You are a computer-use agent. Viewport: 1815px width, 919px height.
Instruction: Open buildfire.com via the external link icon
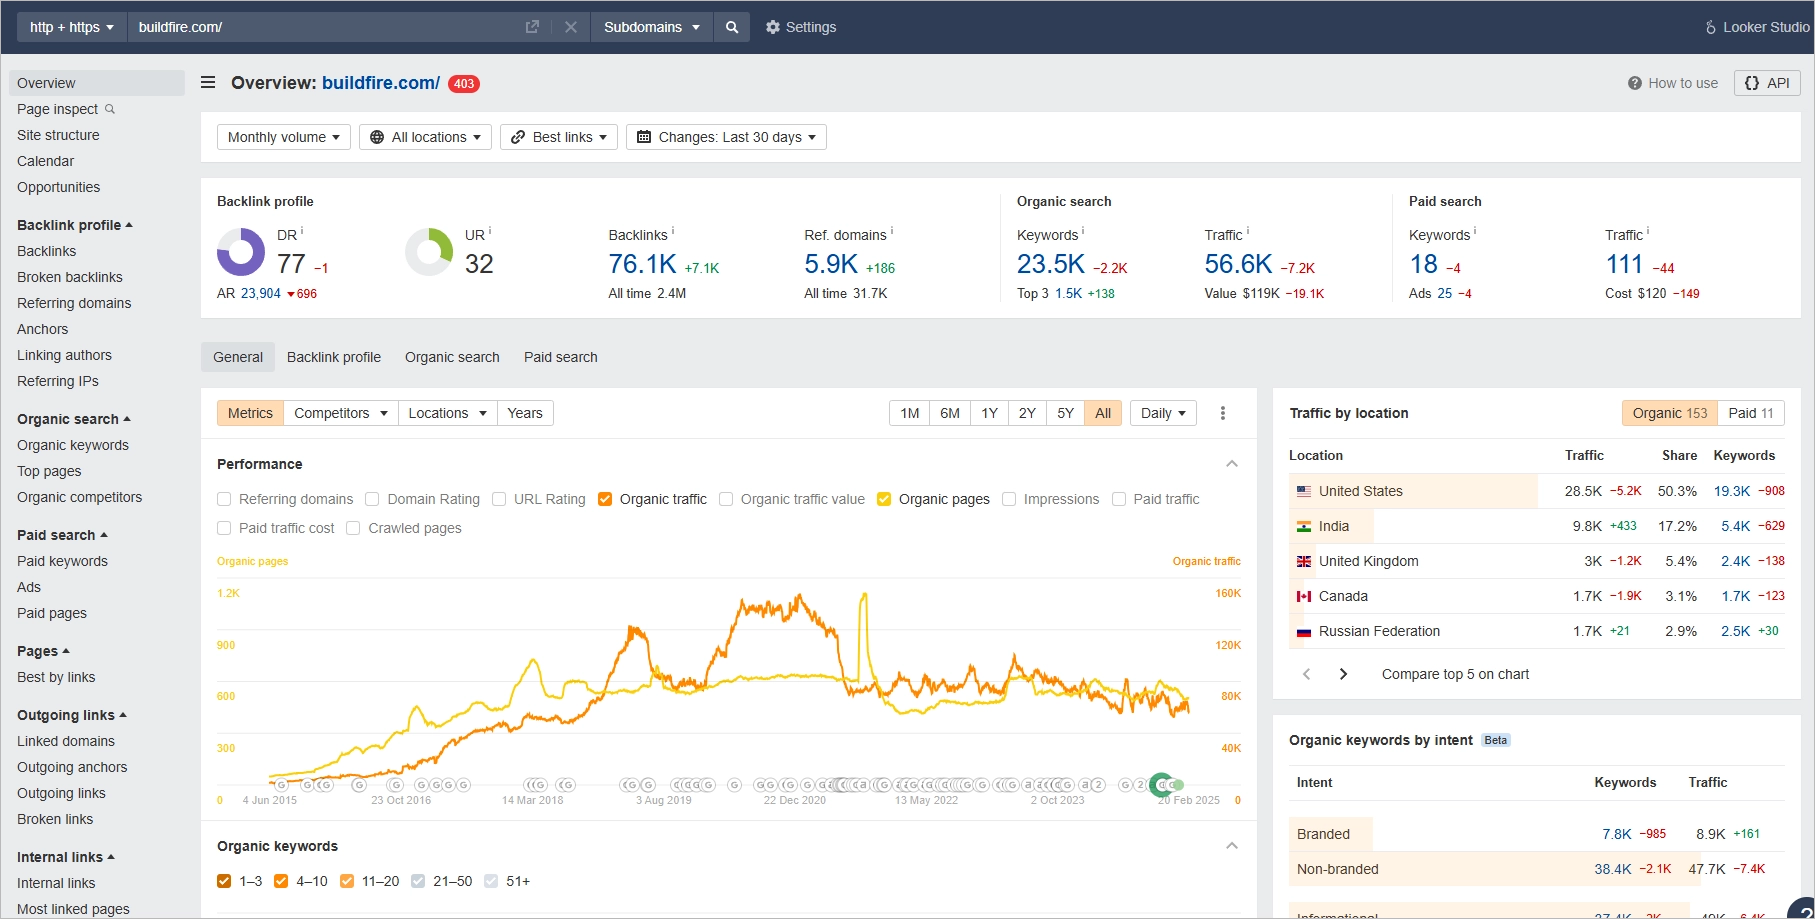point(532,27)
